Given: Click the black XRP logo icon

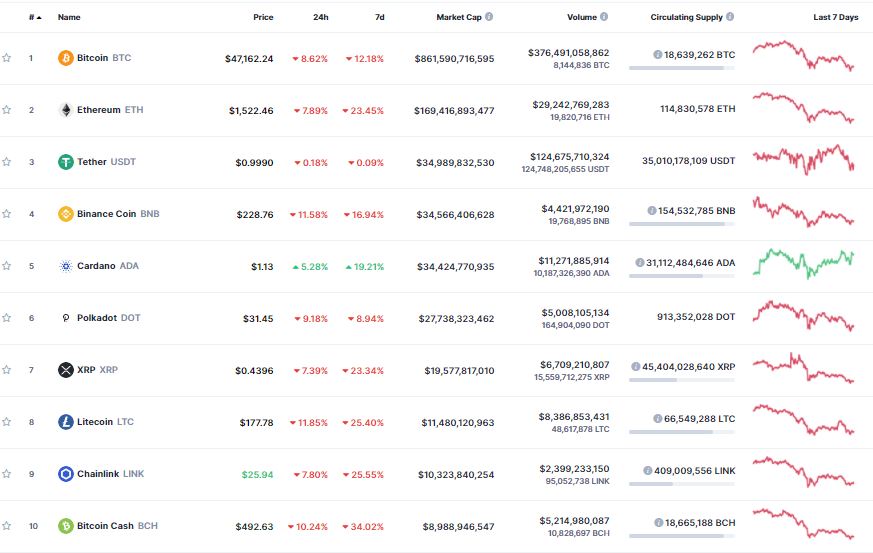Looking at the screenshot, I should tap(66, 370).
